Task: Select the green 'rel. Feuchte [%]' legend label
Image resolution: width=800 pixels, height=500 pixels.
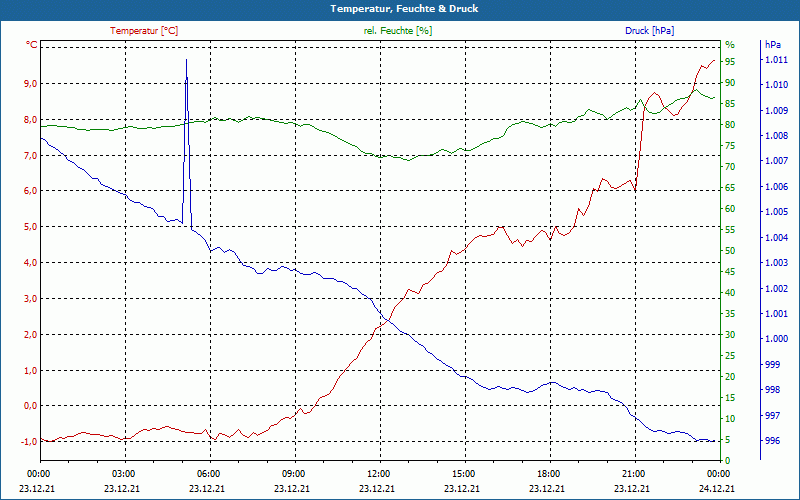Action: tap(397, 31)
